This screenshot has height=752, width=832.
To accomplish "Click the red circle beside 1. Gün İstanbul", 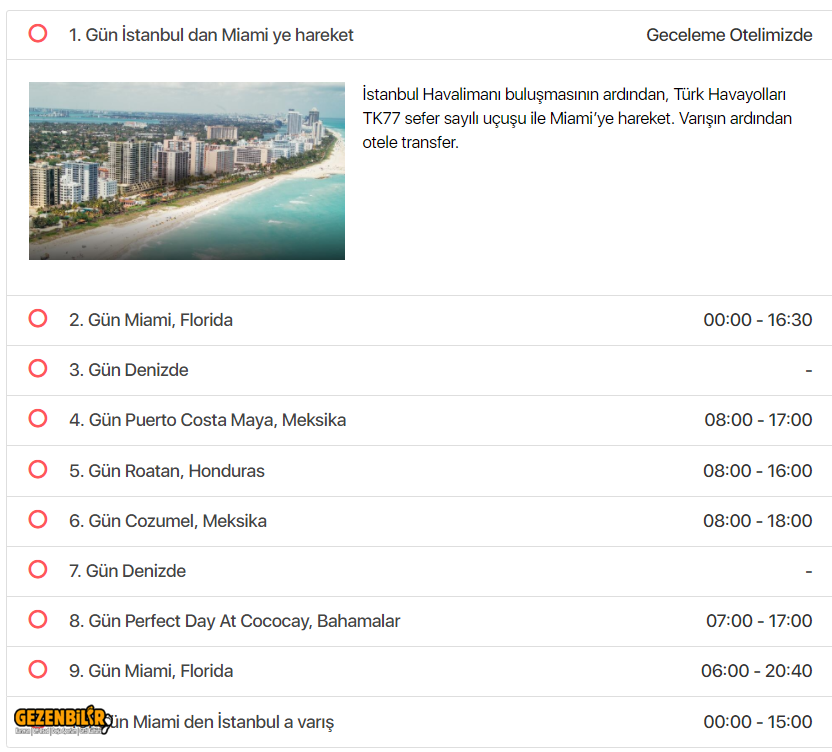I will [x=38, y=34].
